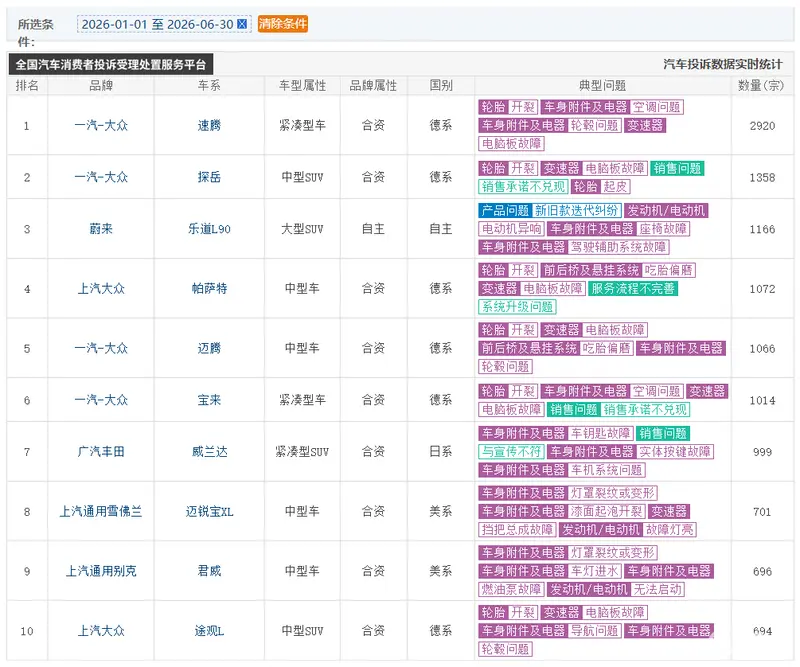Click the 车钥匙故障 tag

(600, 433)
